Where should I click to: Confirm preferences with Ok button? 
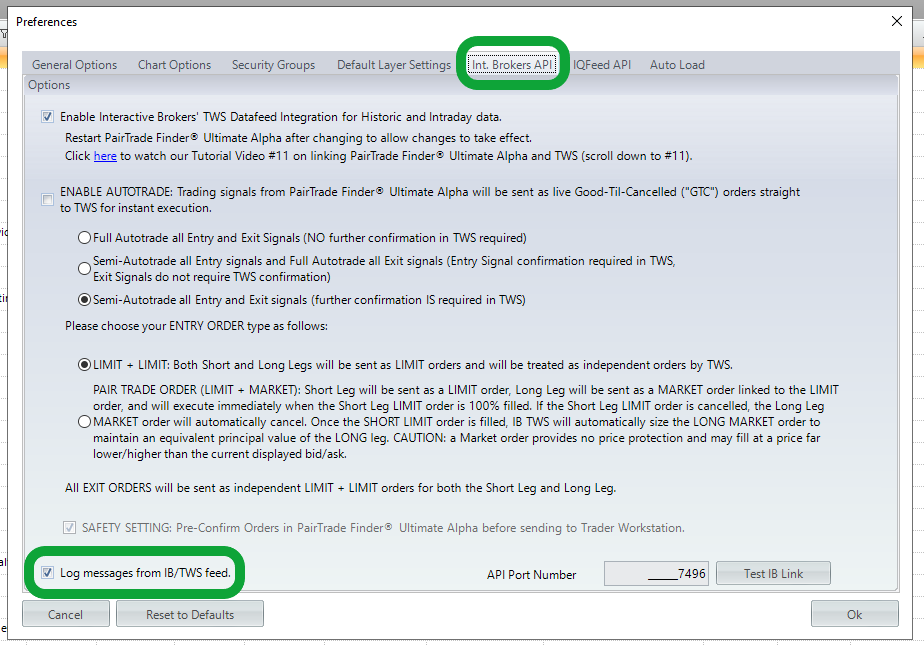854,614
